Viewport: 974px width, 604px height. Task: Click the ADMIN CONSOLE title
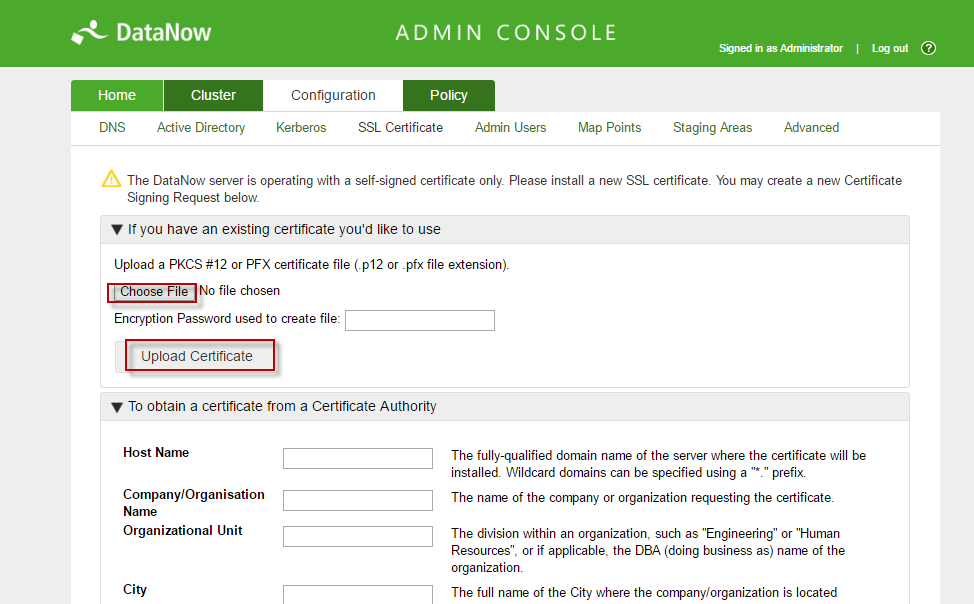tap(506, 32)
